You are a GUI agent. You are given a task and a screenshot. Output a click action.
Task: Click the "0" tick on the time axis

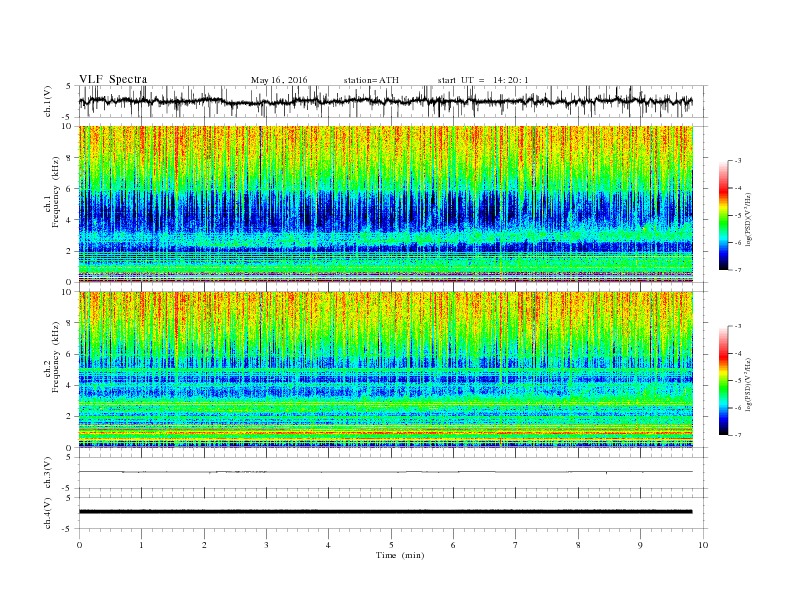[x=79, y=545]
